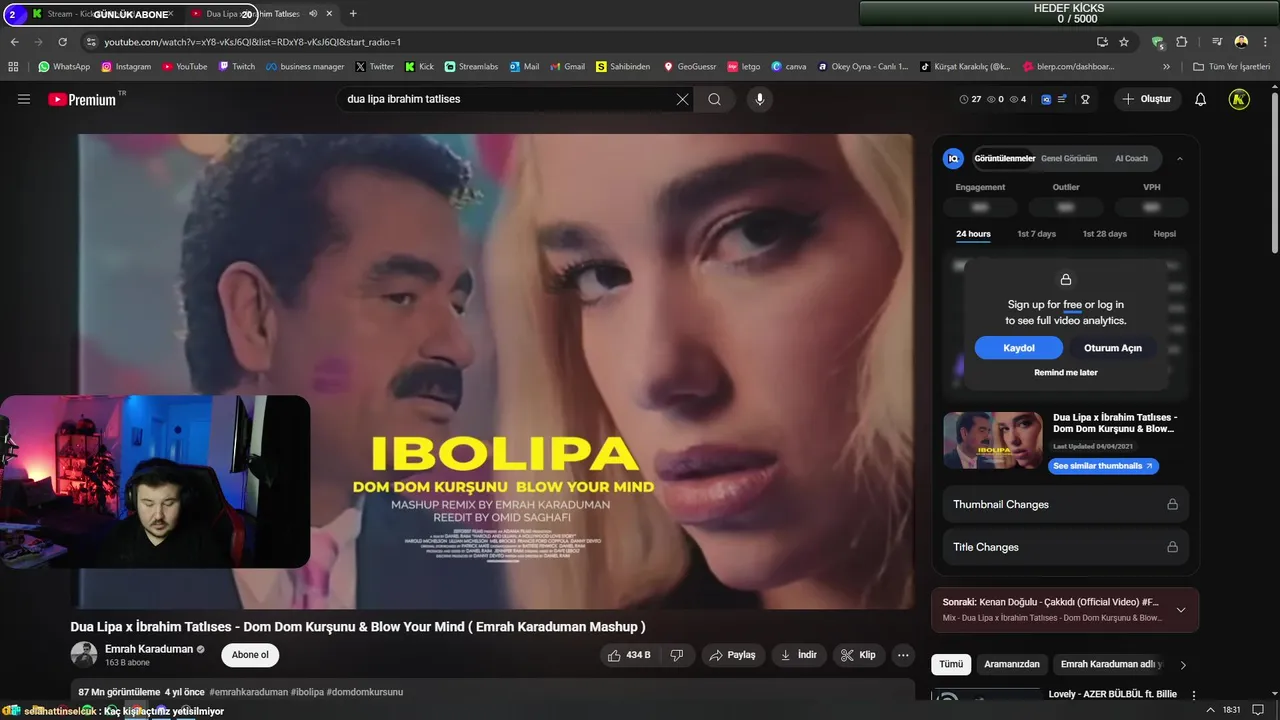Viewport: 1280px width, 720px height.
Task: Click the Klip clip button
Action: (x=858, y=655)
